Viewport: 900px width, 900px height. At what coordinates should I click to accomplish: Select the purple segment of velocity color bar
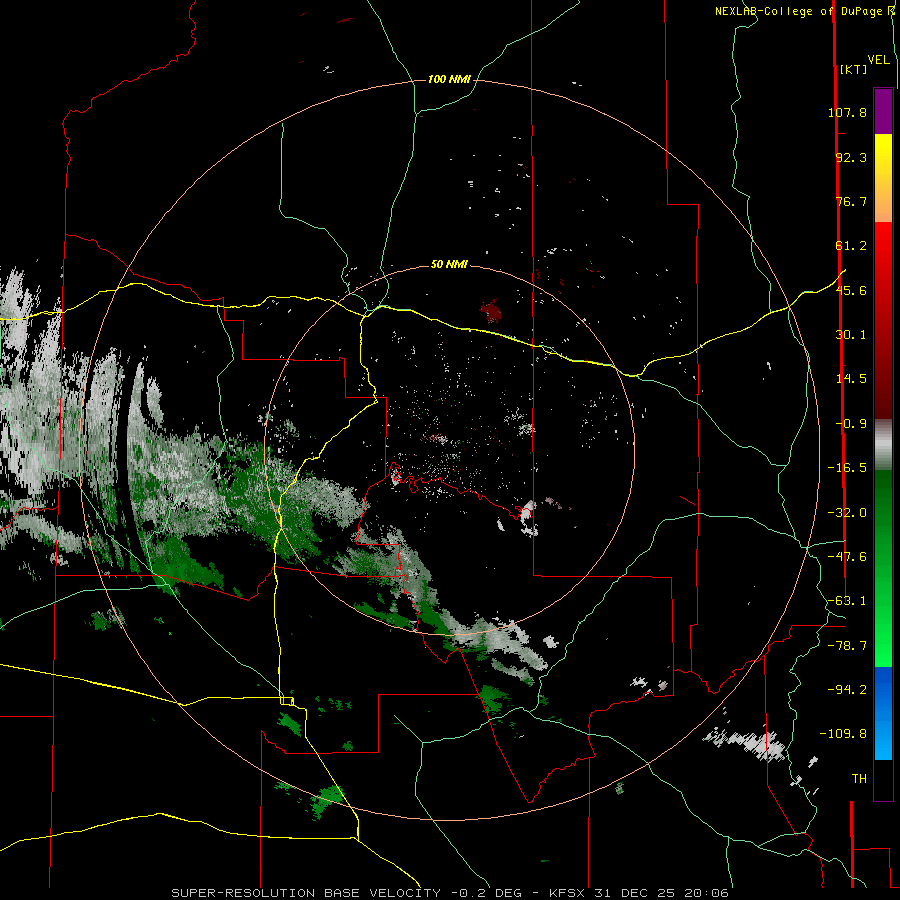tap(883, 111)
